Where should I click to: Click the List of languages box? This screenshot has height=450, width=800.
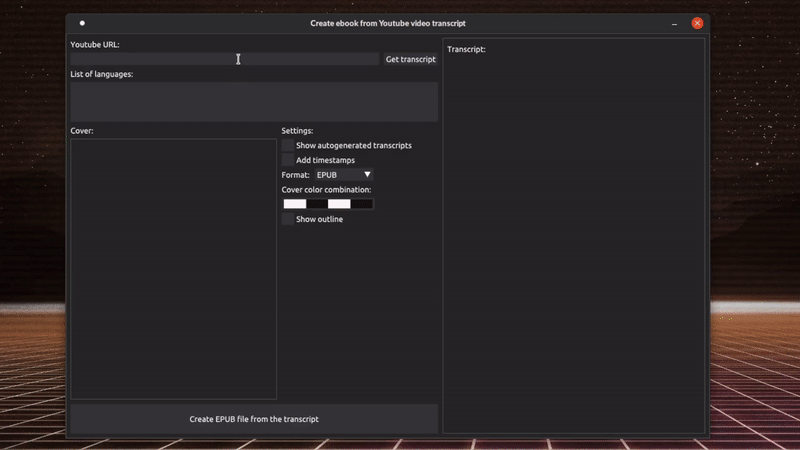pyautogui.click(x=254, y=102)
